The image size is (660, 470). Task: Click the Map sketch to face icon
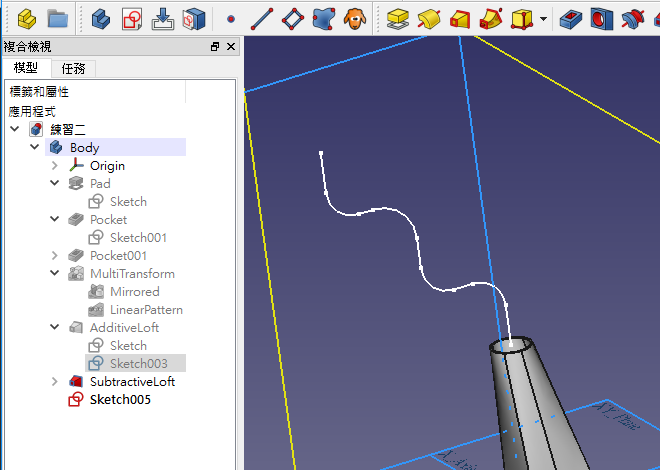[x=162, y=19]
